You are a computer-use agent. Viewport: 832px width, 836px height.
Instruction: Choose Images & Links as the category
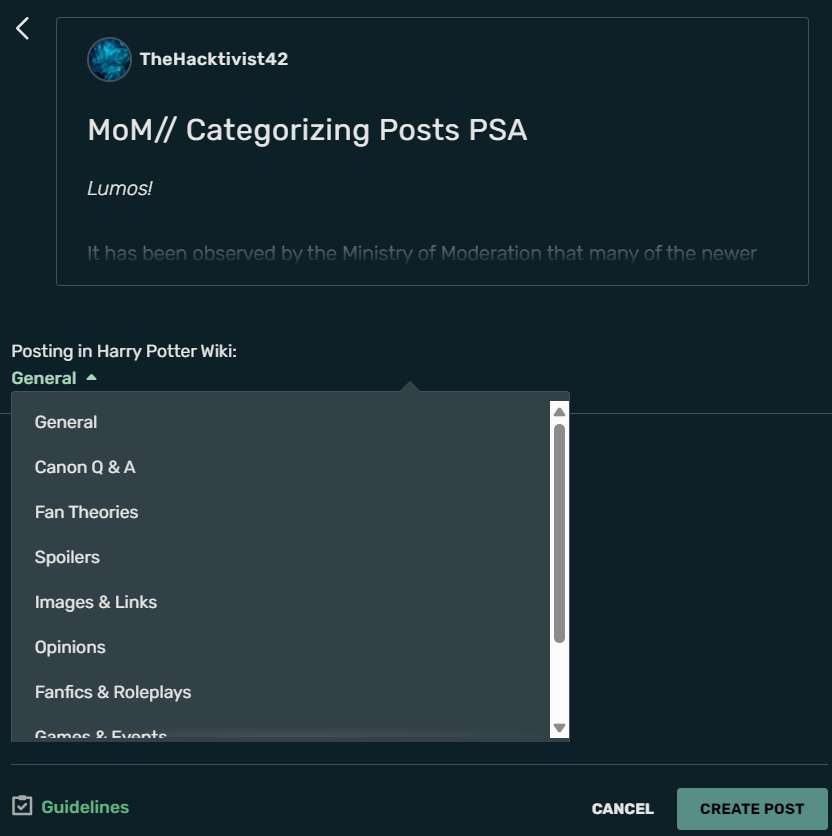[x=96, y=602]
